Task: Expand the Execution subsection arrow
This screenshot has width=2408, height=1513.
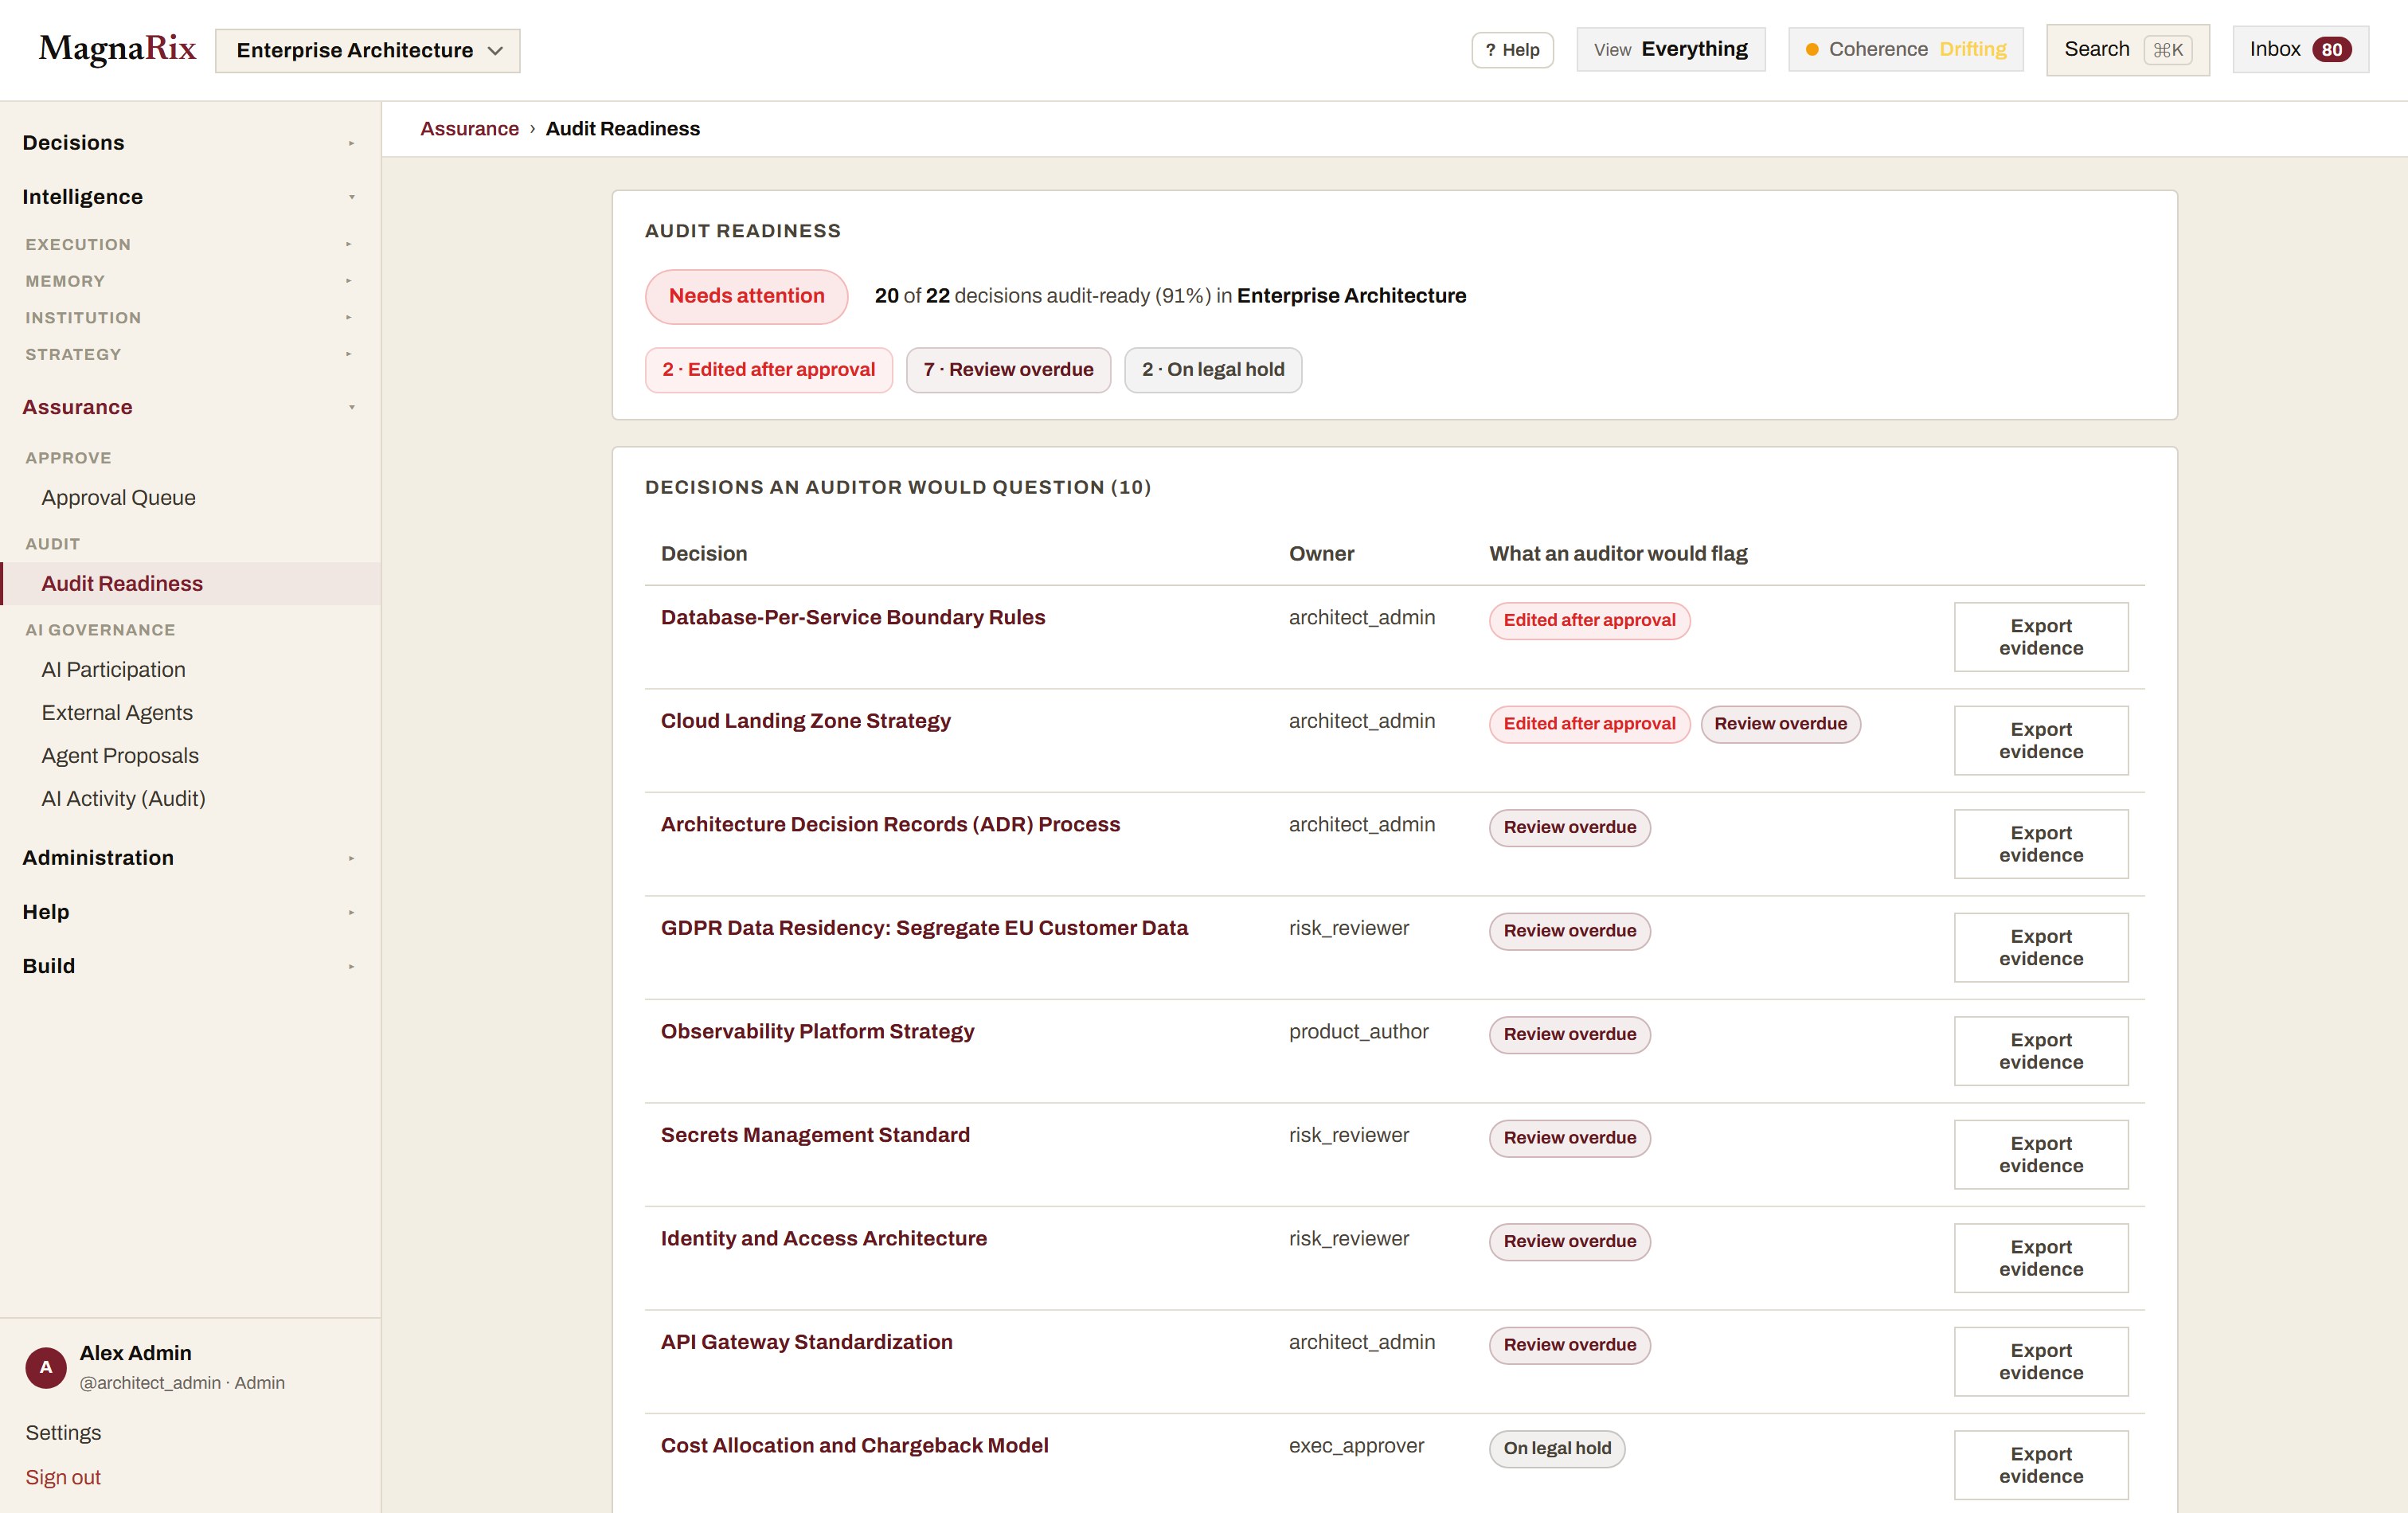Action: tap(348, 244)
